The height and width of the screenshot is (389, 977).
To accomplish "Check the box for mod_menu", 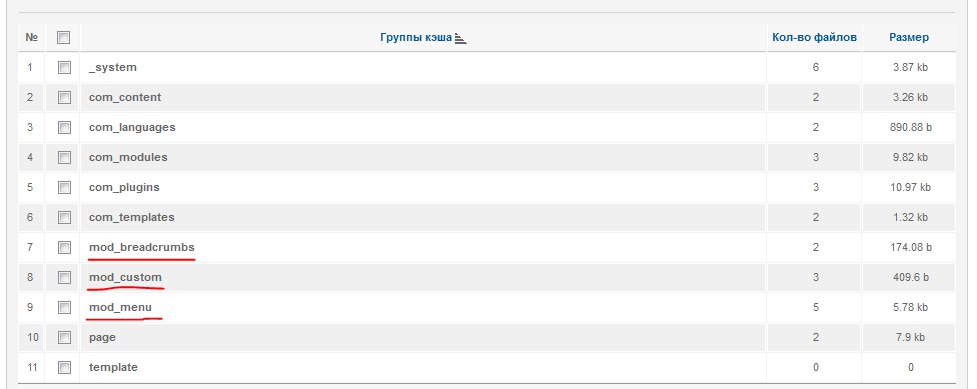I will pos(64,307).
